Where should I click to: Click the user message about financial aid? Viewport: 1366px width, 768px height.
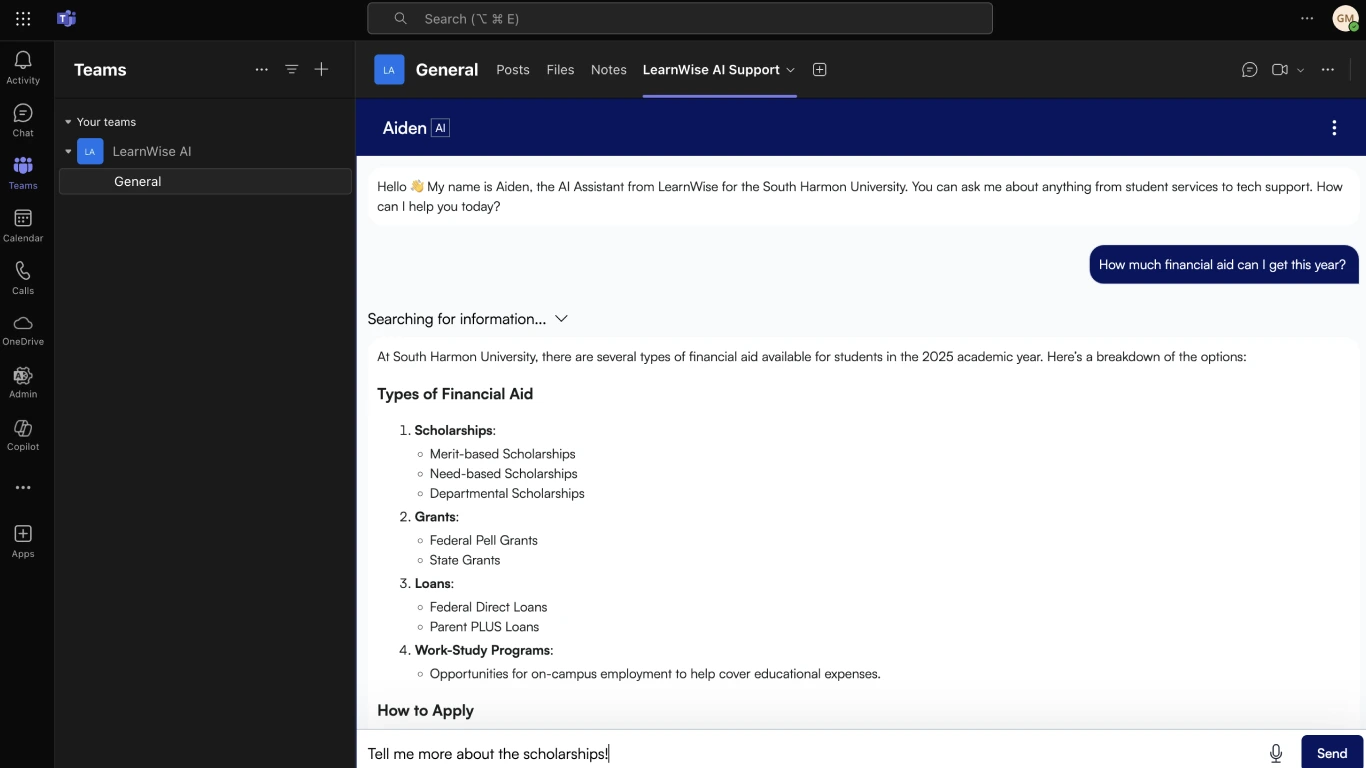coord(1223,265)
